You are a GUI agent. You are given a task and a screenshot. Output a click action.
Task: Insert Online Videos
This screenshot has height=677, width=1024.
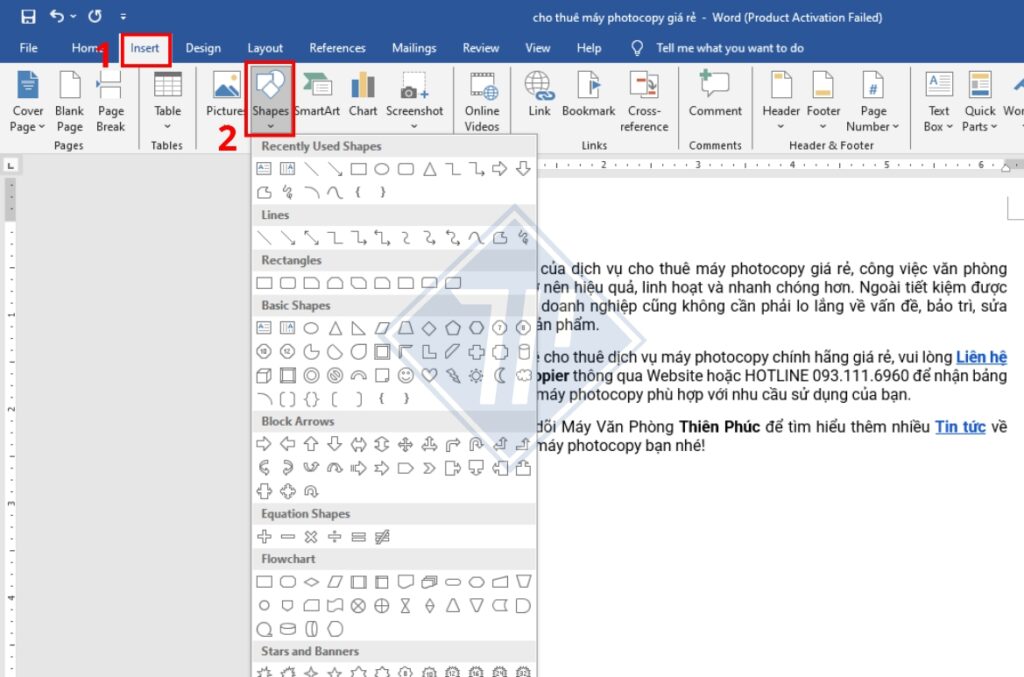click(482, 97)
